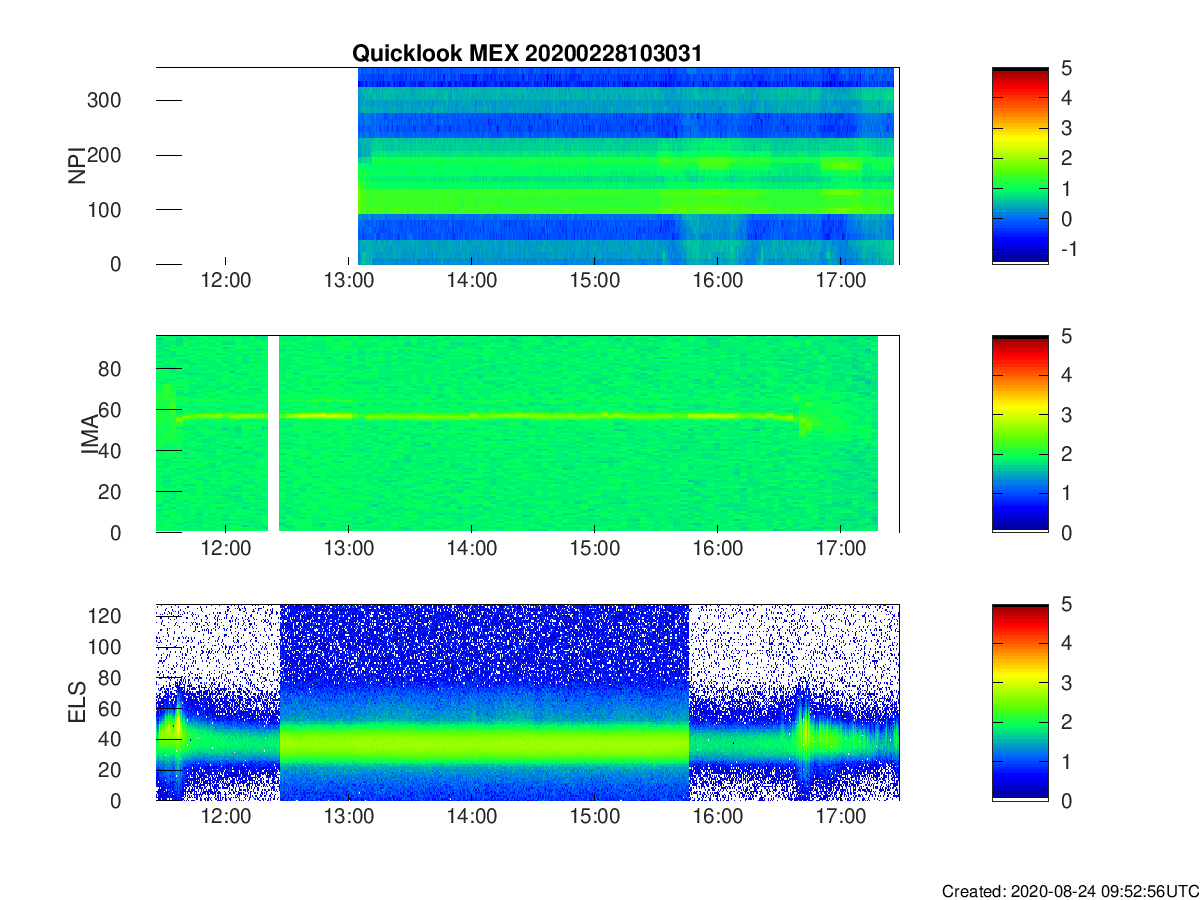Click '16:00' under the IMA plot
This screenshot has width=1200, height=900.
pos(718,551)
